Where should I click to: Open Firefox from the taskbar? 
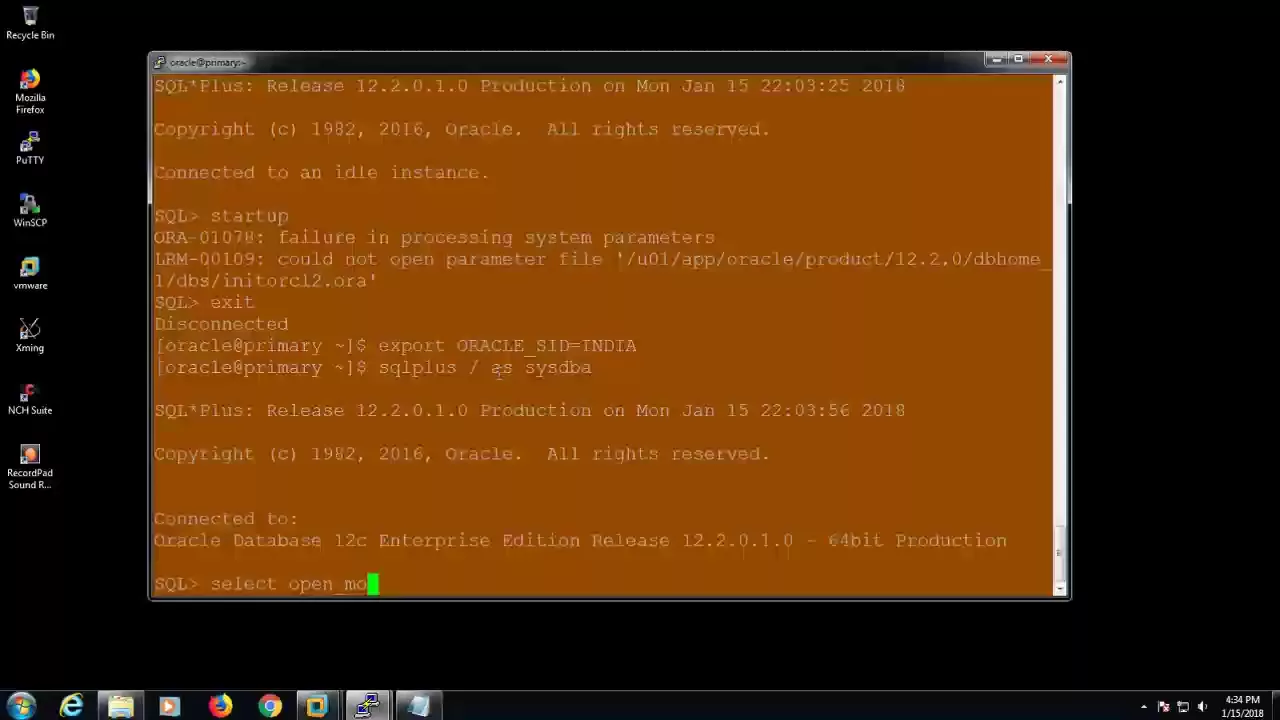220,706
